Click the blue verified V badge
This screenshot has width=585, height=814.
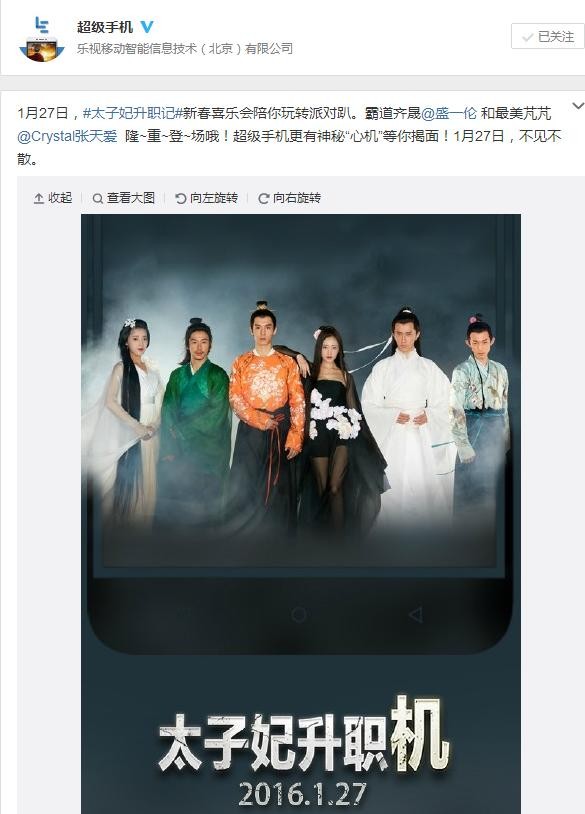[x=146, y=26]
